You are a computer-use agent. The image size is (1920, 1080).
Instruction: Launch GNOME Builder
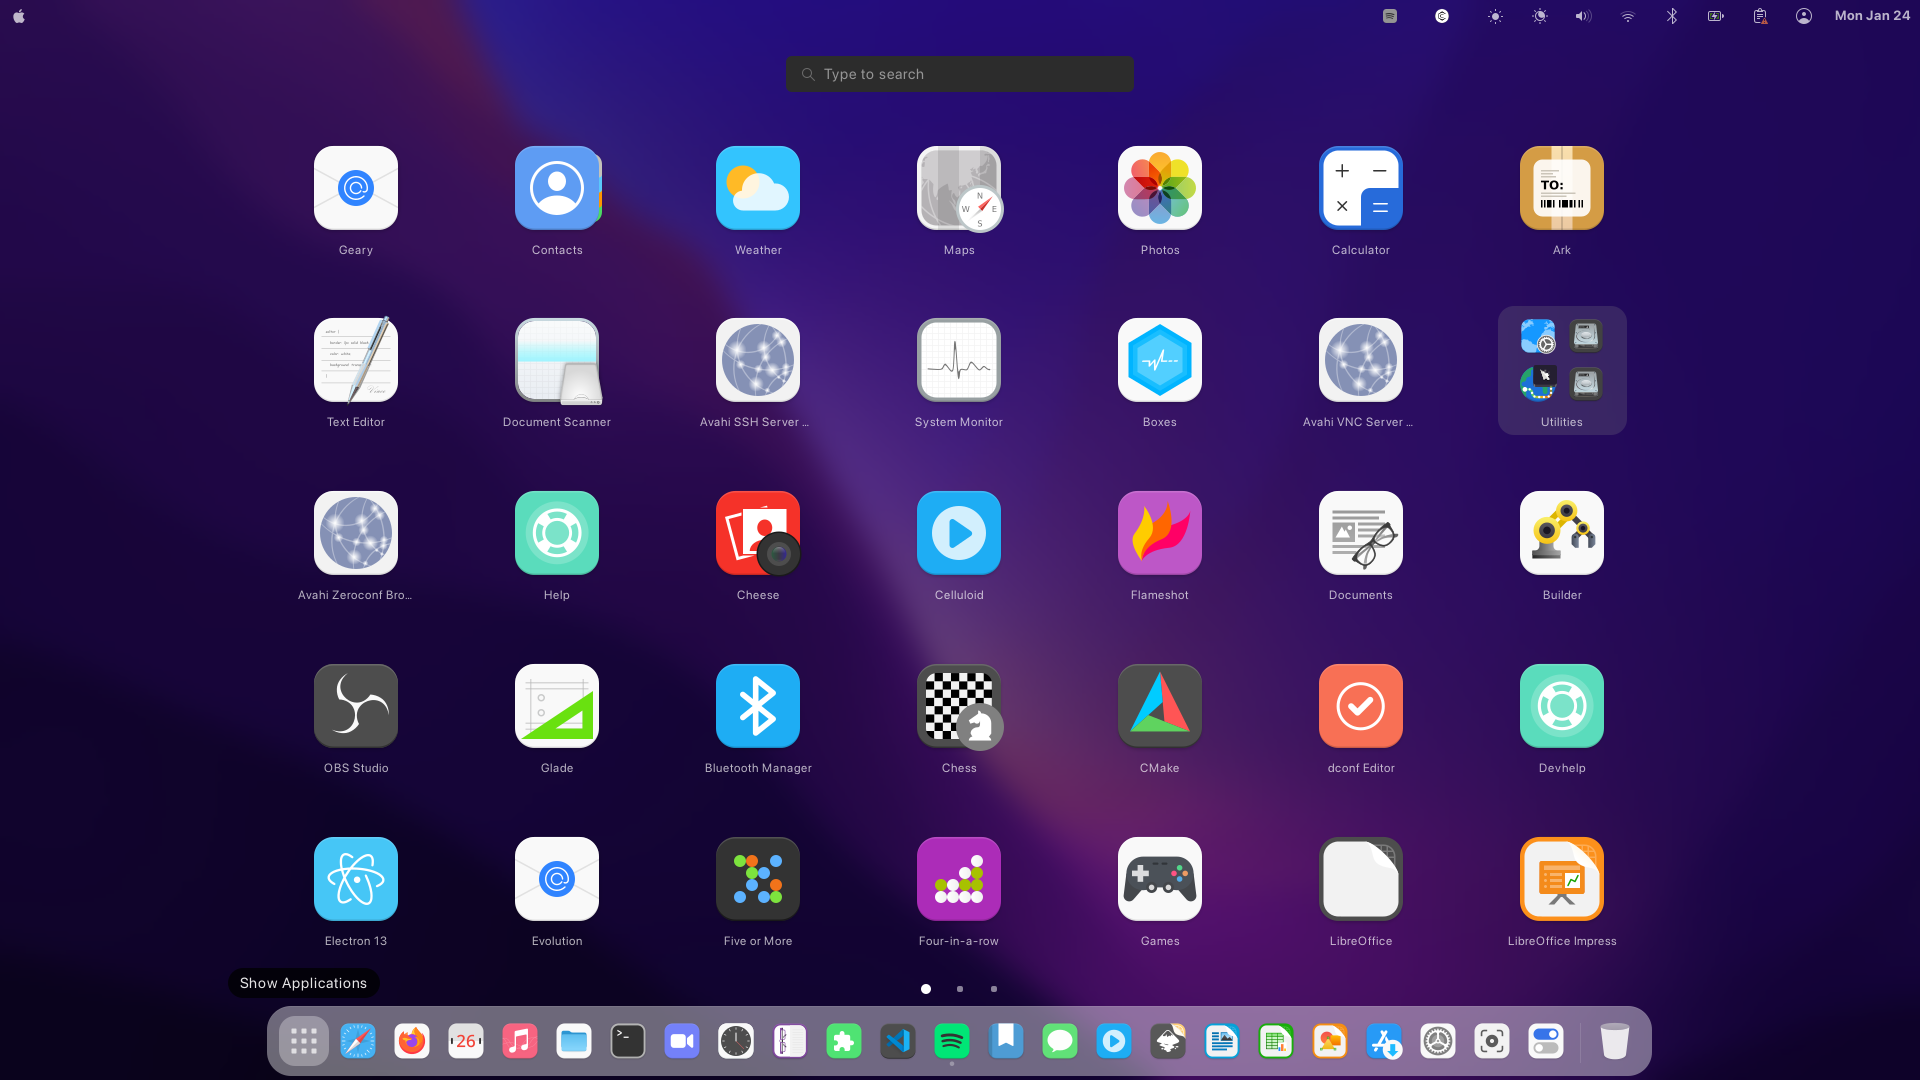(x=1562, y=533)
